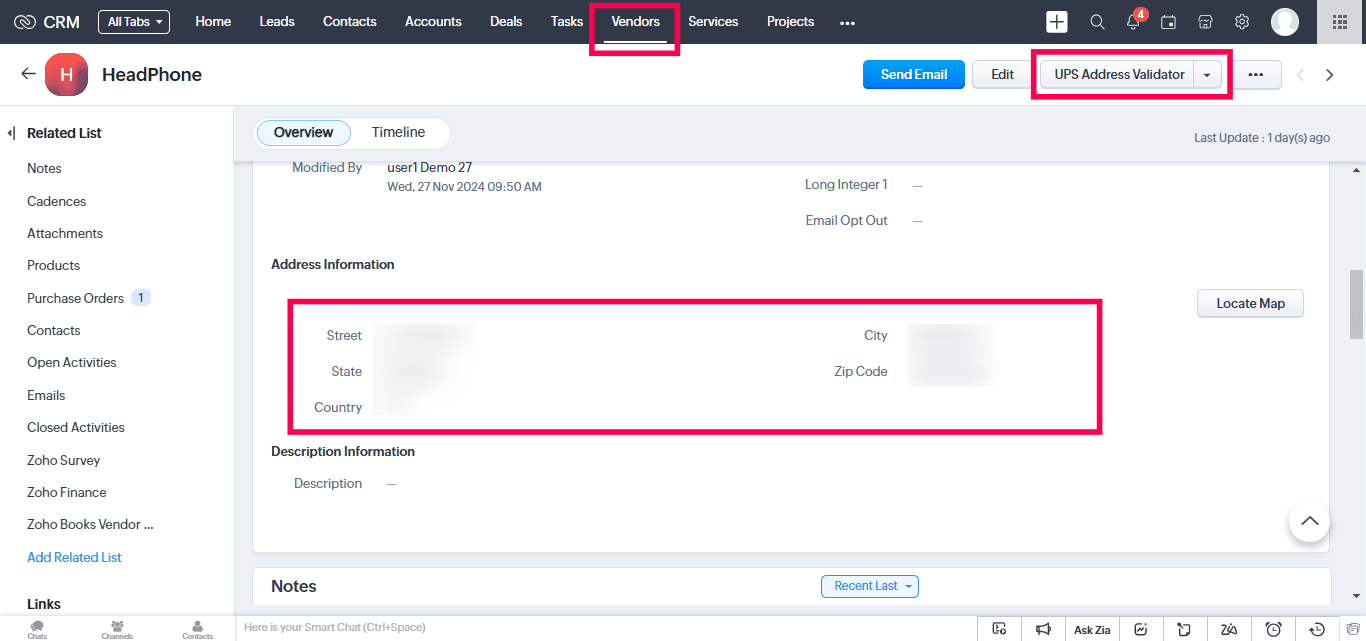Open the user profile avatar
This screenshot has width=1366, height=641.
tap(1285, 22)
